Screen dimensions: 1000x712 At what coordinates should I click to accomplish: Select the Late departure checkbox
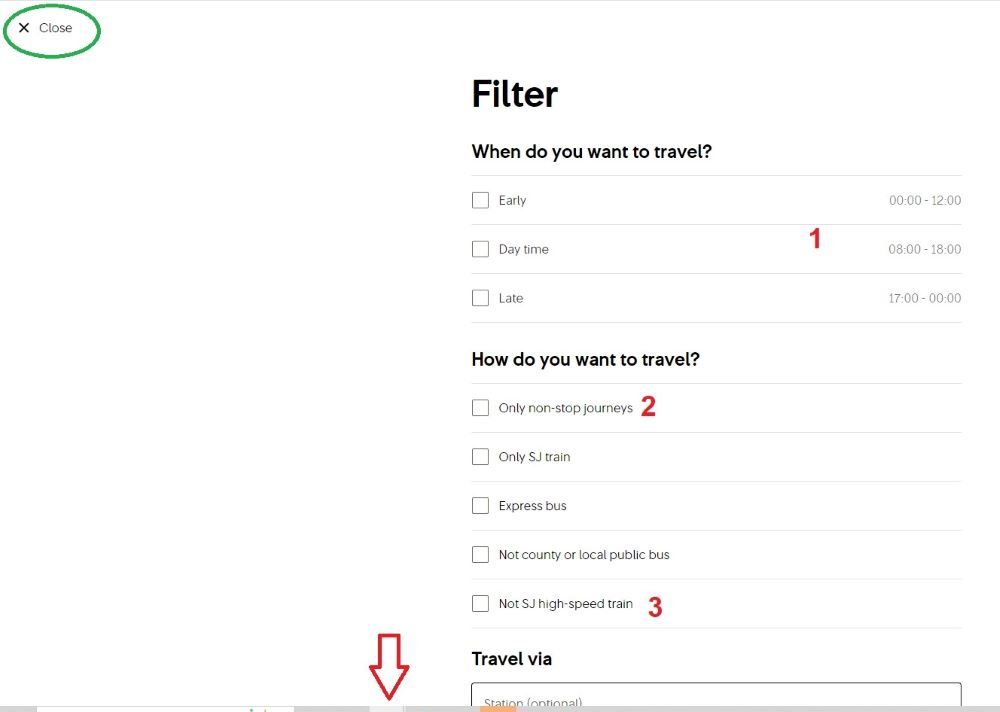pos(480,298)
